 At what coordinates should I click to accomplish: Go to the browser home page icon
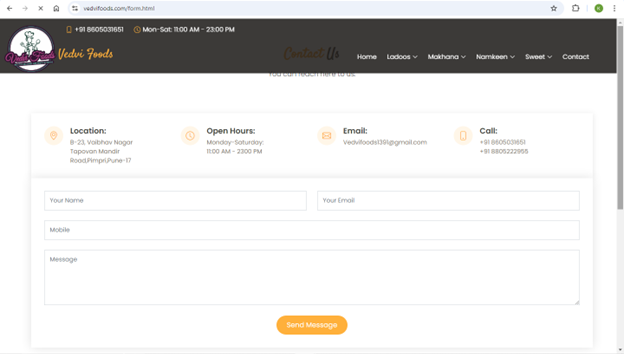pyautogui.click(x=56, y=8)
